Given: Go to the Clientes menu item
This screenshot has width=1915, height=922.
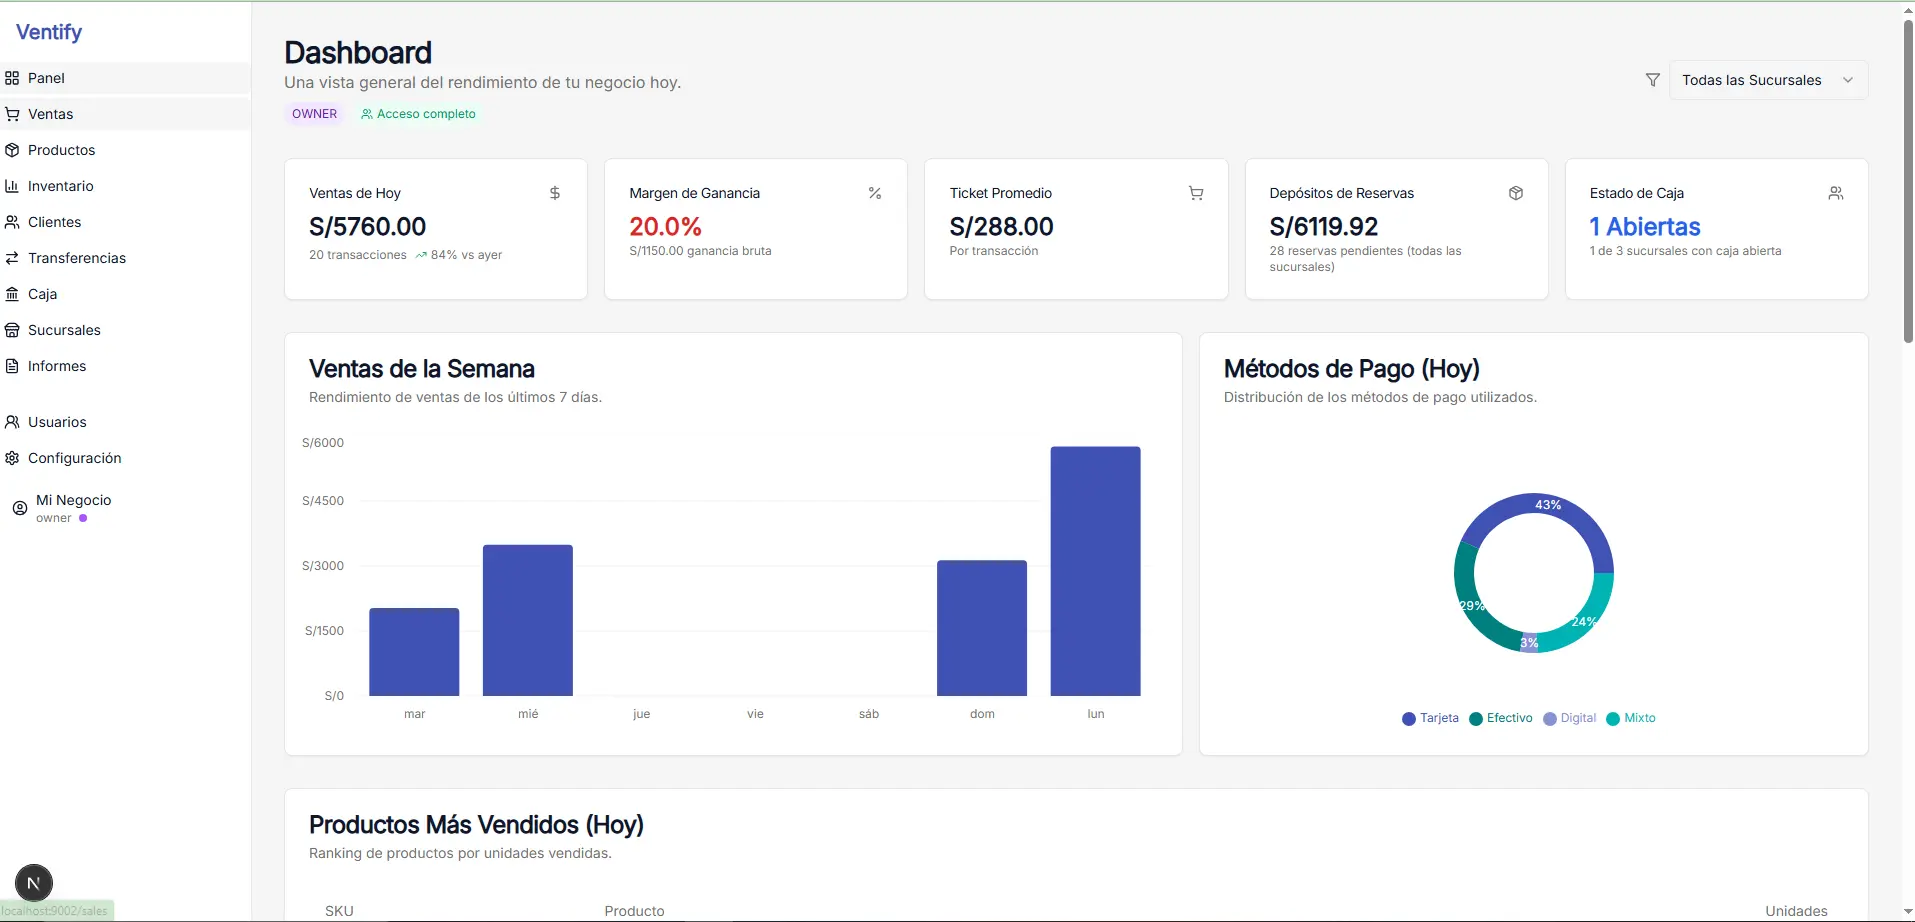Looking at the screenshot, I should point(54,222).
